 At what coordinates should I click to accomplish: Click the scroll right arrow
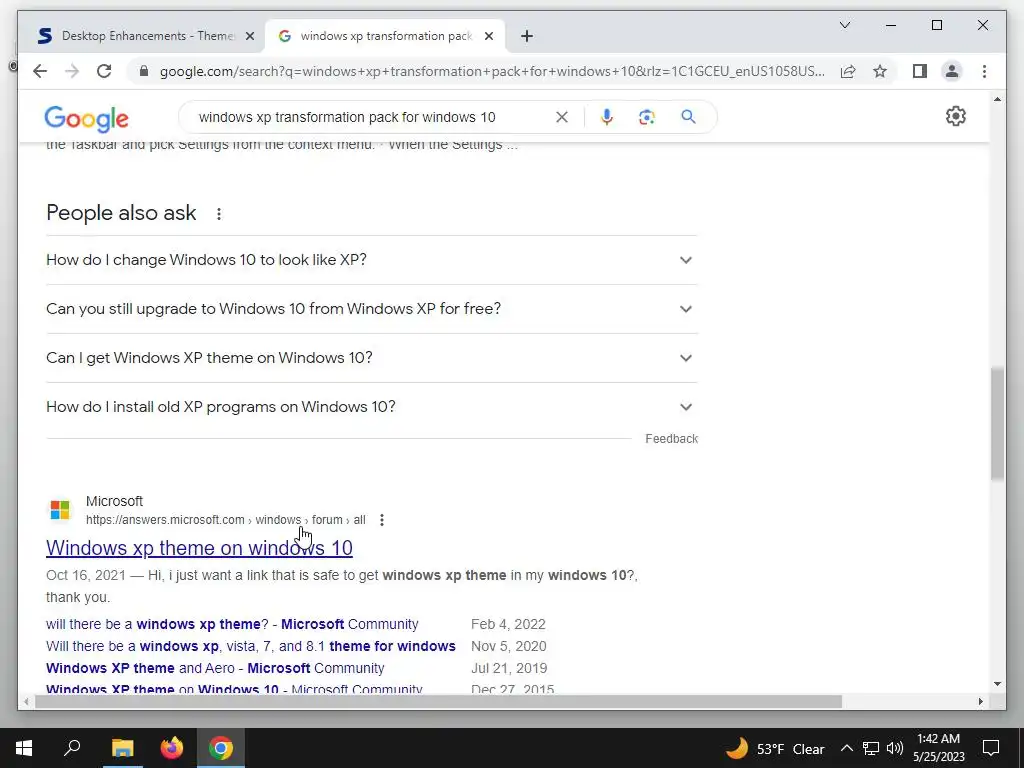[981, 702]
